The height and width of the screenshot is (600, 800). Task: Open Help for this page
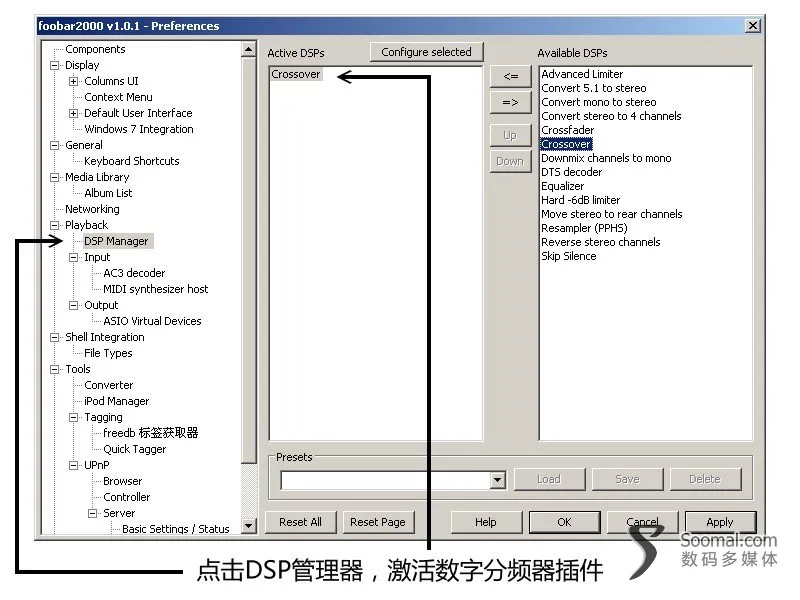[x=486, y=522]
